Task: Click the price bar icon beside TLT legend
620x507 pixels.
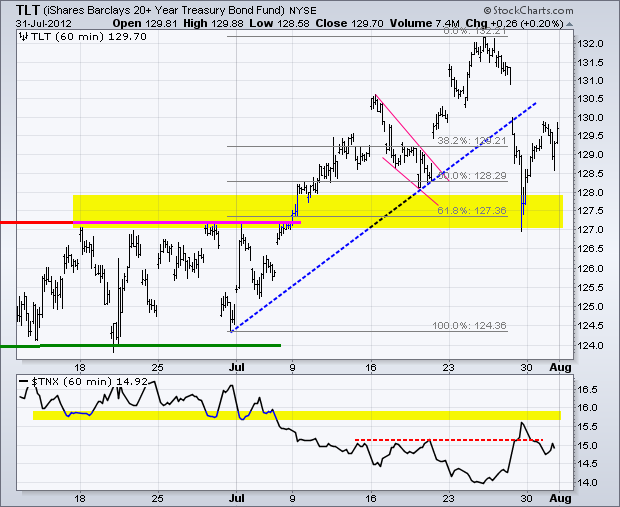Action: (23, 37)
